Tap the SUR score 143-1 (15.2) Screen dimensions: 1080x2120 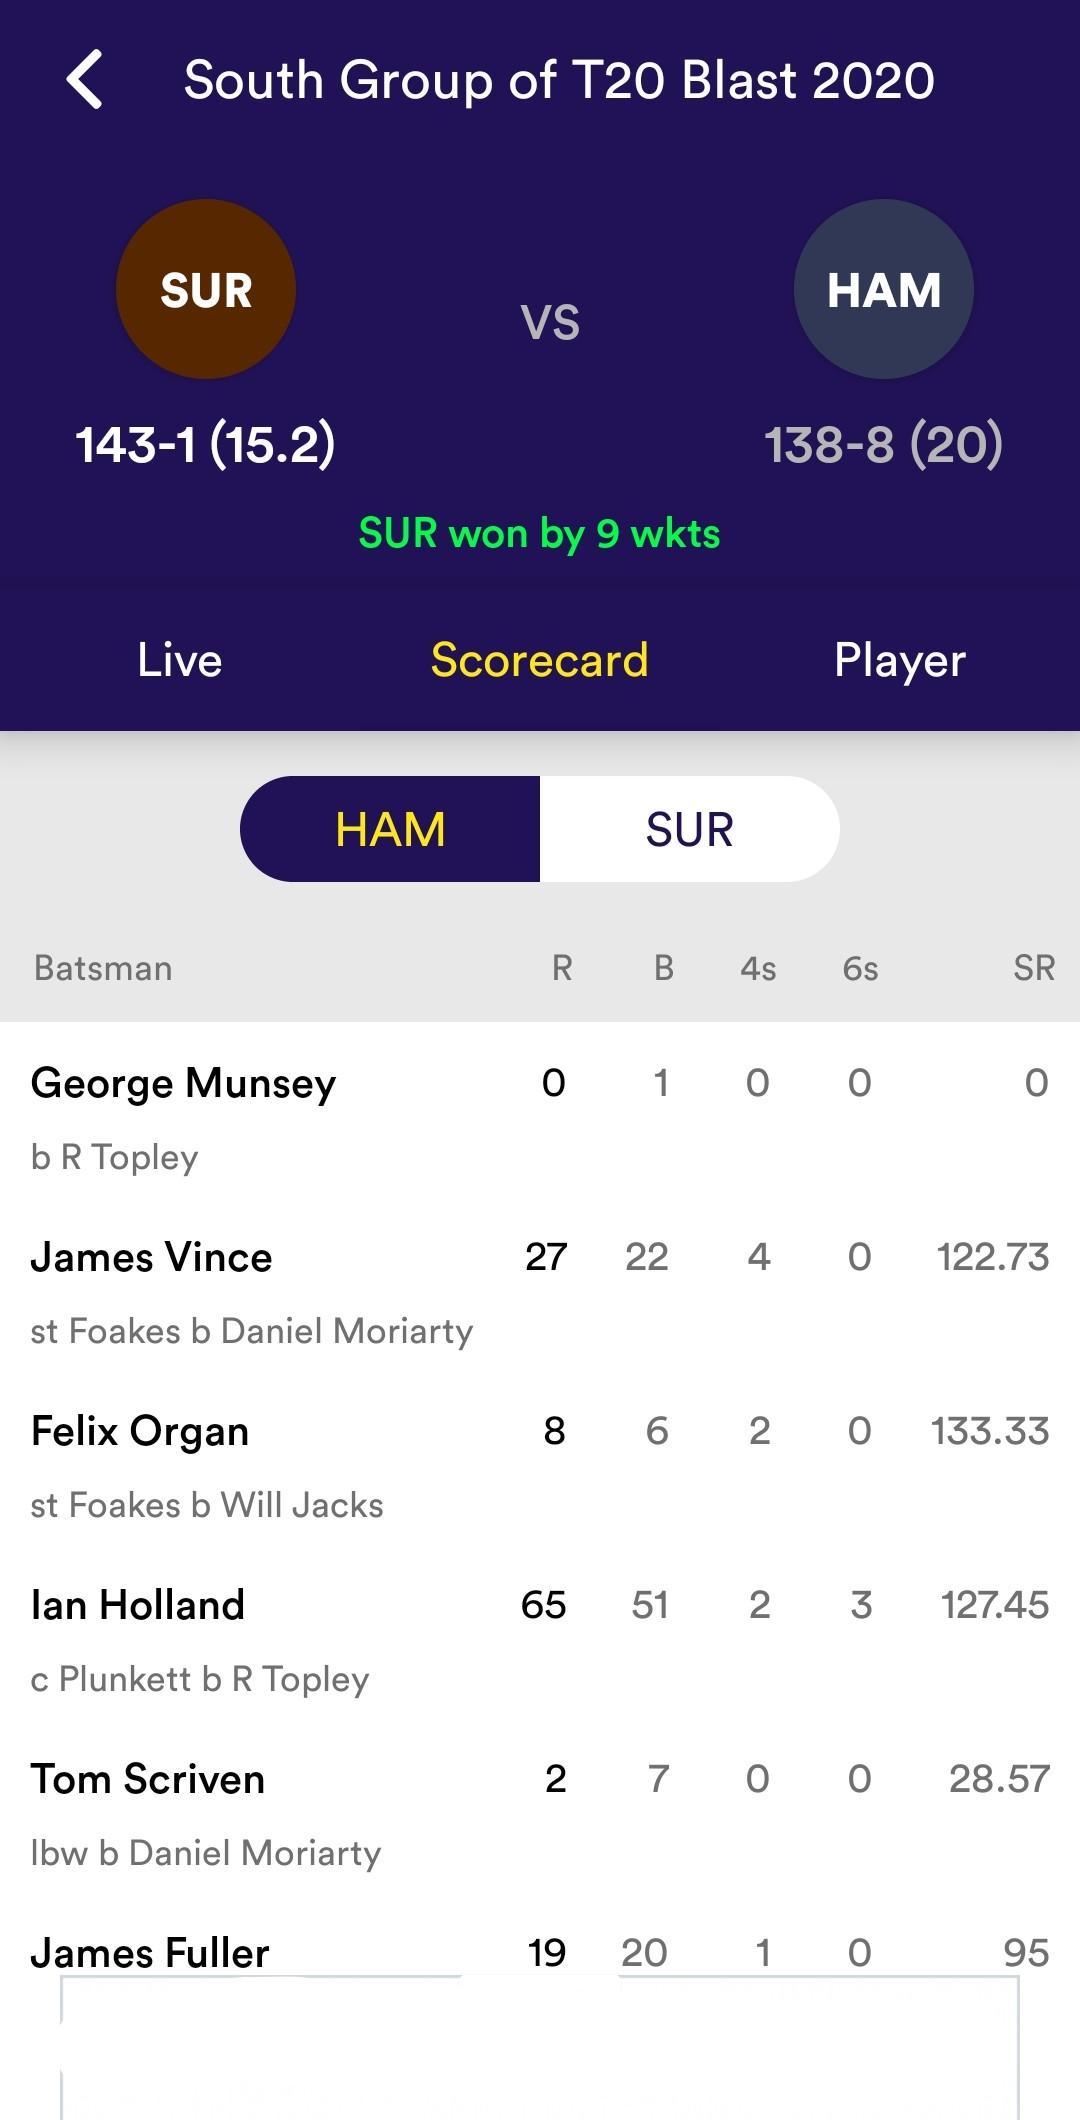[x=206, y=444]
